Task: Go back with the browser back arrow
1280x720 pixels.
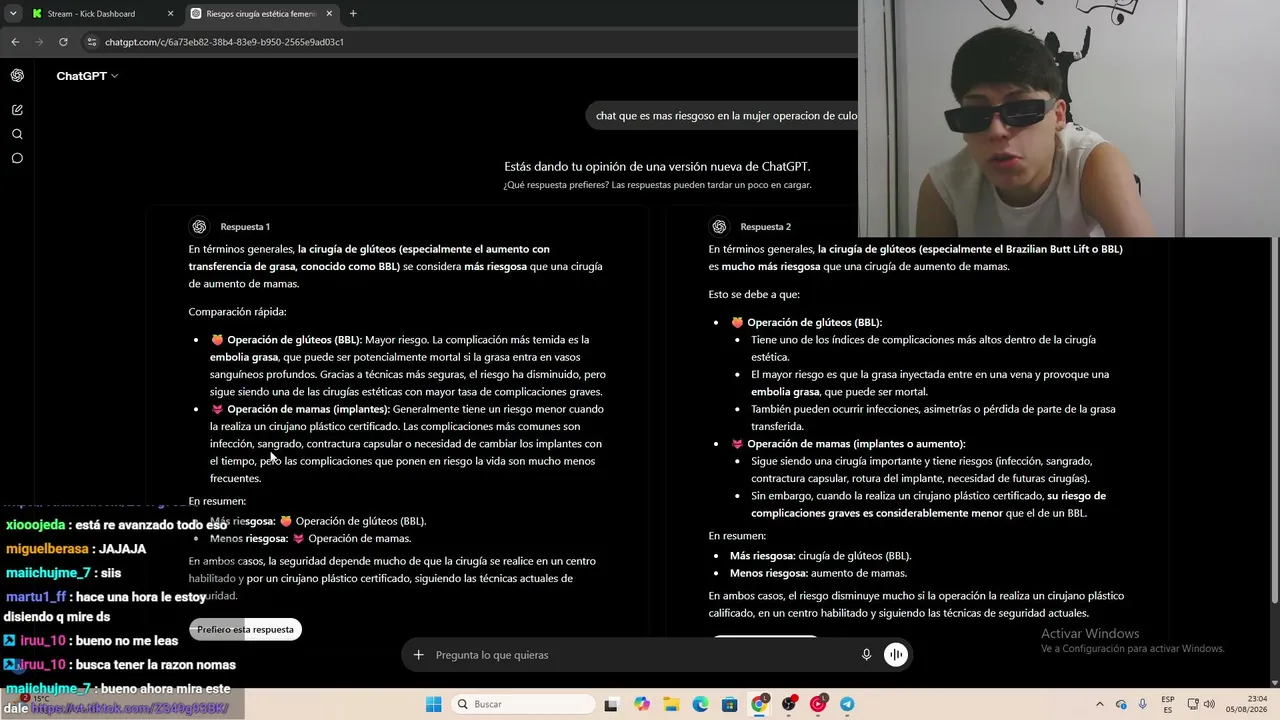Action: [x=15, y=42]
